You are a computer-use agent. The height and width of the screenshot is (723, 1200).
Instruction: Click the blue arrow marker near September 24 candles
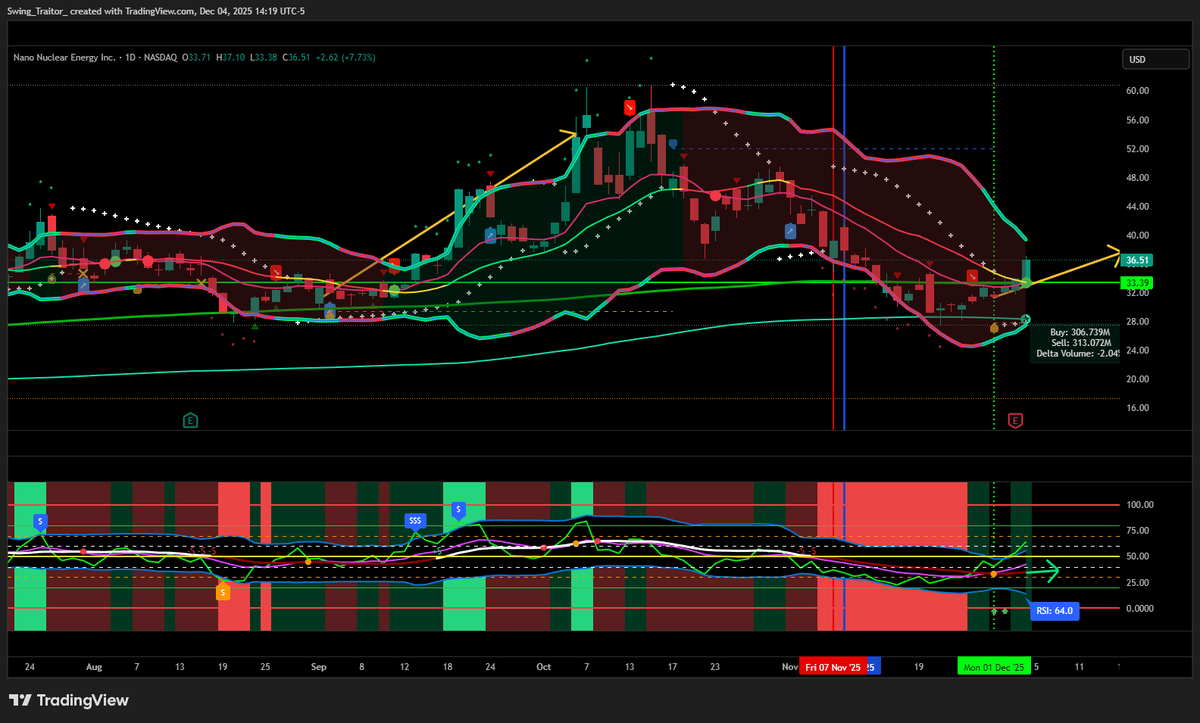coord(491,234)
